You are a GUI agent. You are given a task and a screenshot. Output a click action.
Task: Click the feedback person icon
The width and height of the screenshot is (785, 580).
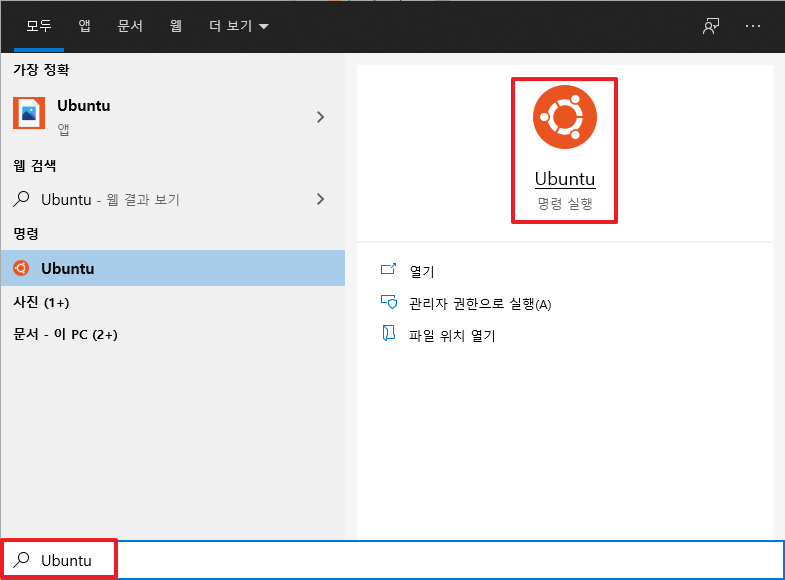711,26
